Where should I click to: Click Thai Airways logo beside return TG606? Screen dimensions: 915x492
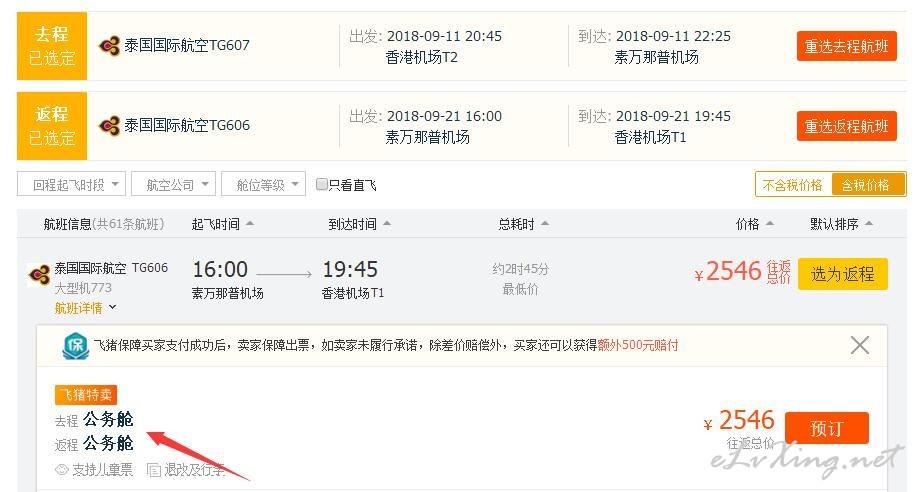109,125
